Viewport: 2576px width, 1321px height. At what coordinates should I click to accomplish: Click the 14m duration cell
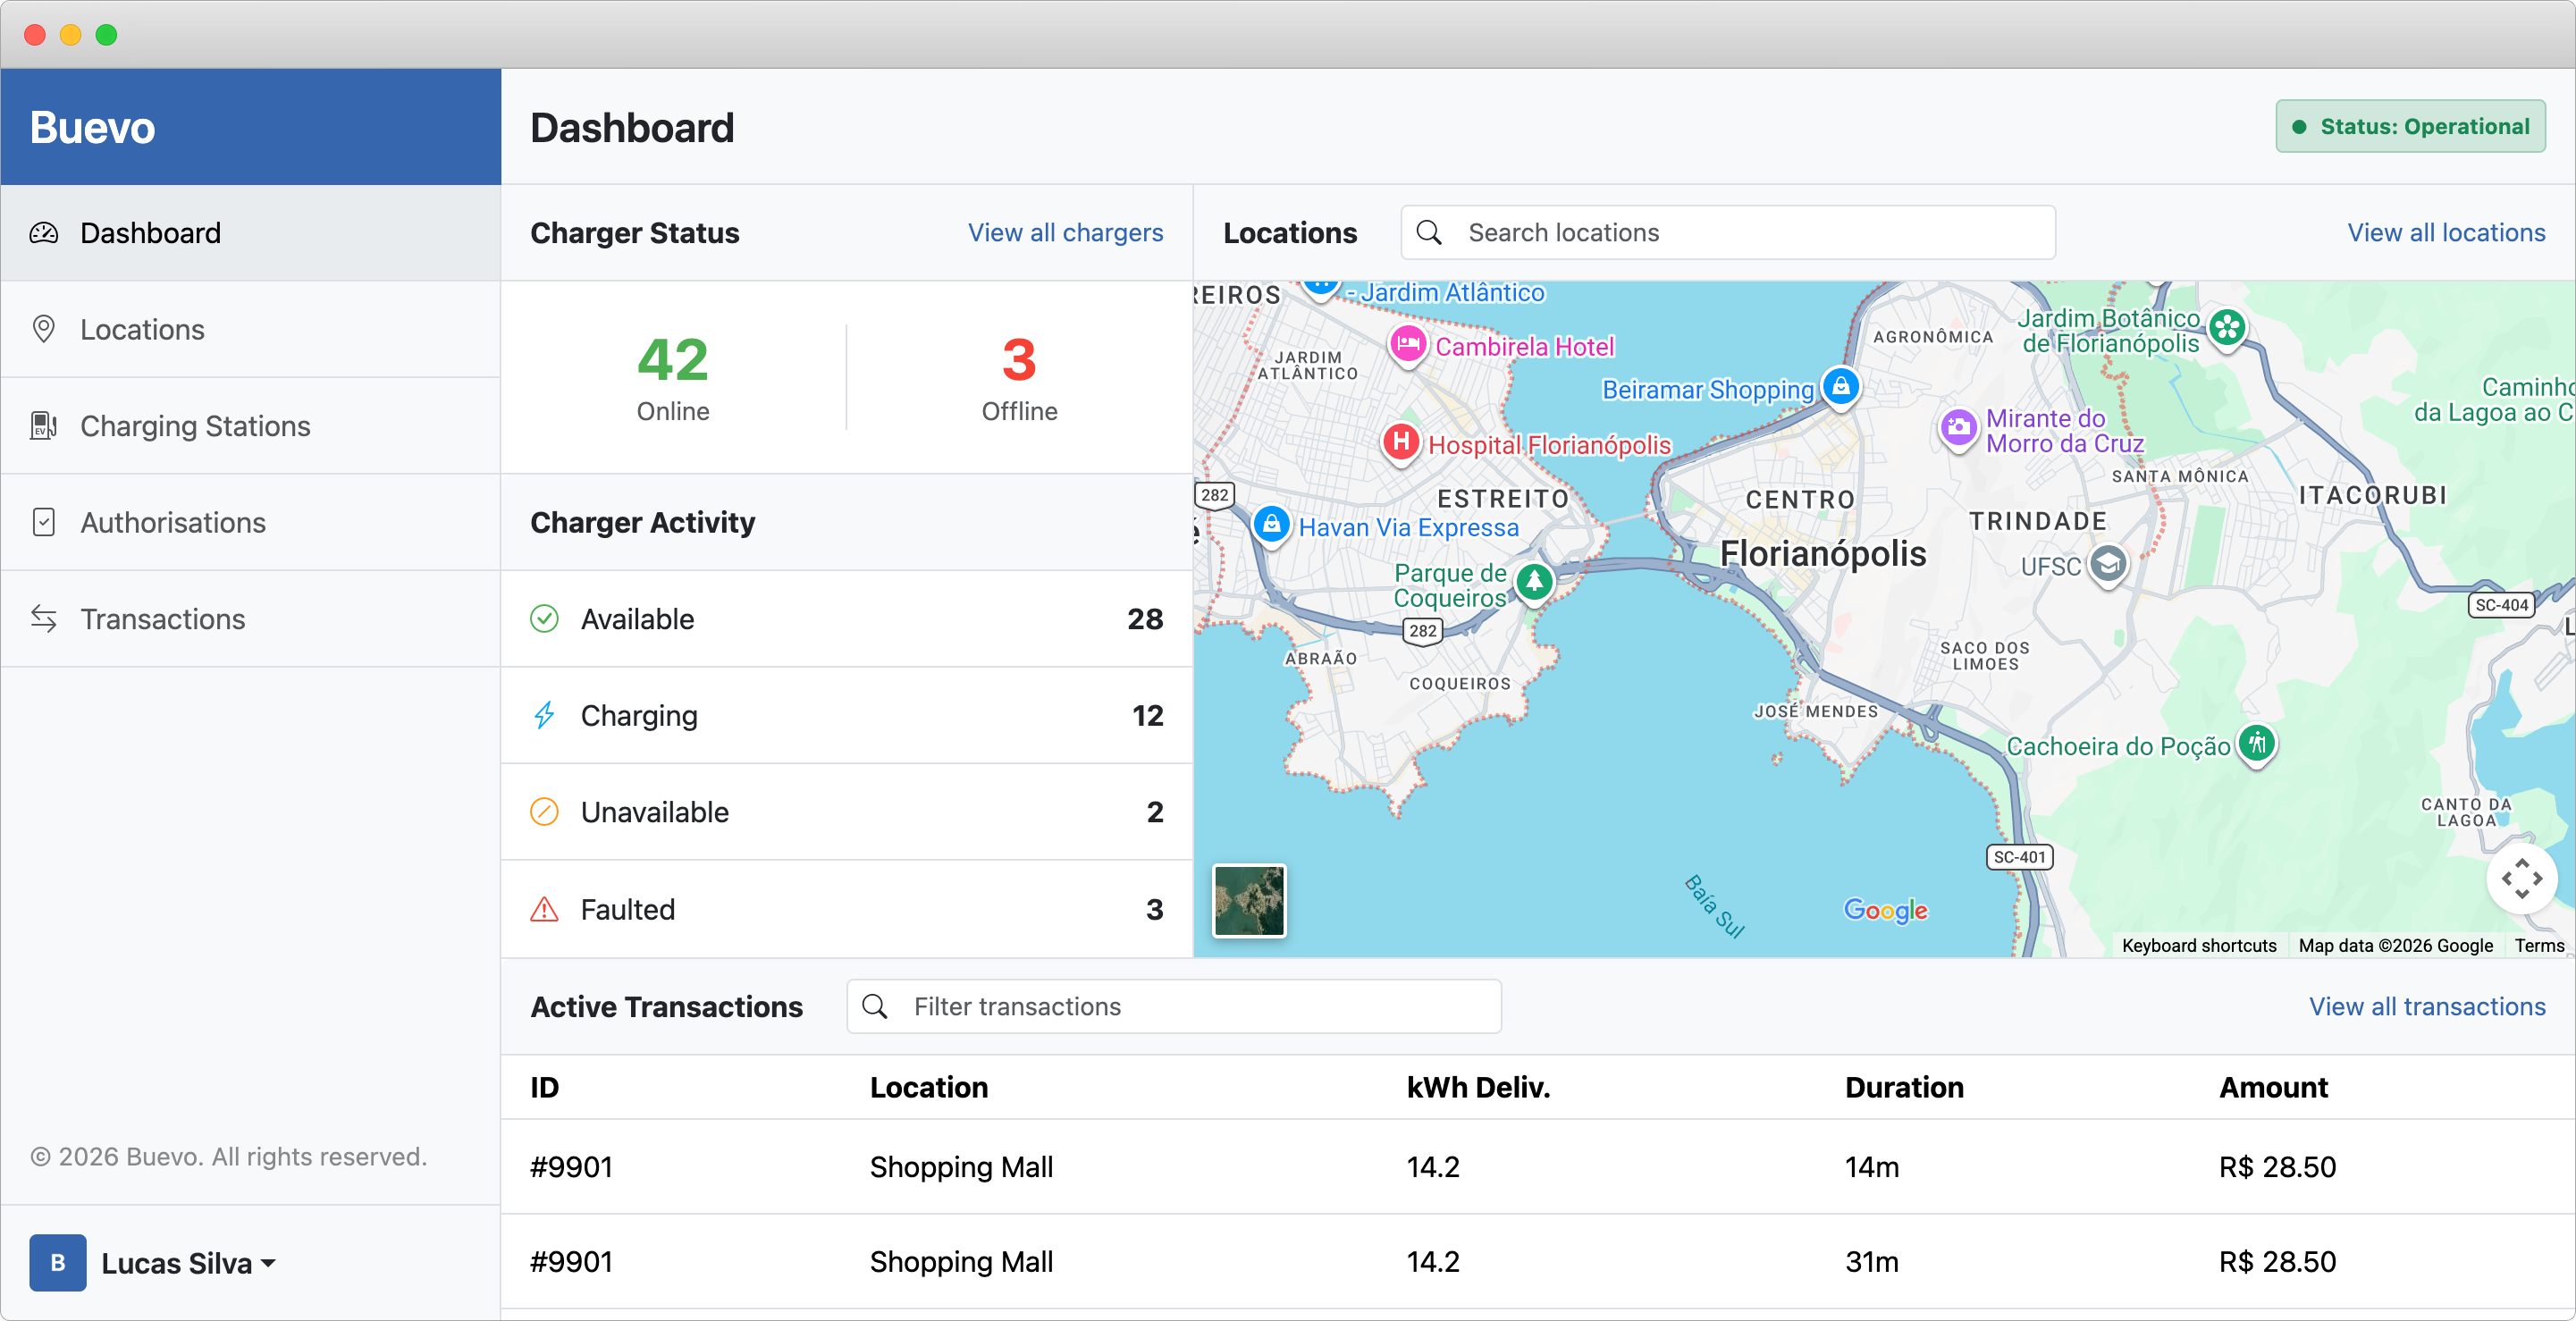click(x=1871, y=1167)
